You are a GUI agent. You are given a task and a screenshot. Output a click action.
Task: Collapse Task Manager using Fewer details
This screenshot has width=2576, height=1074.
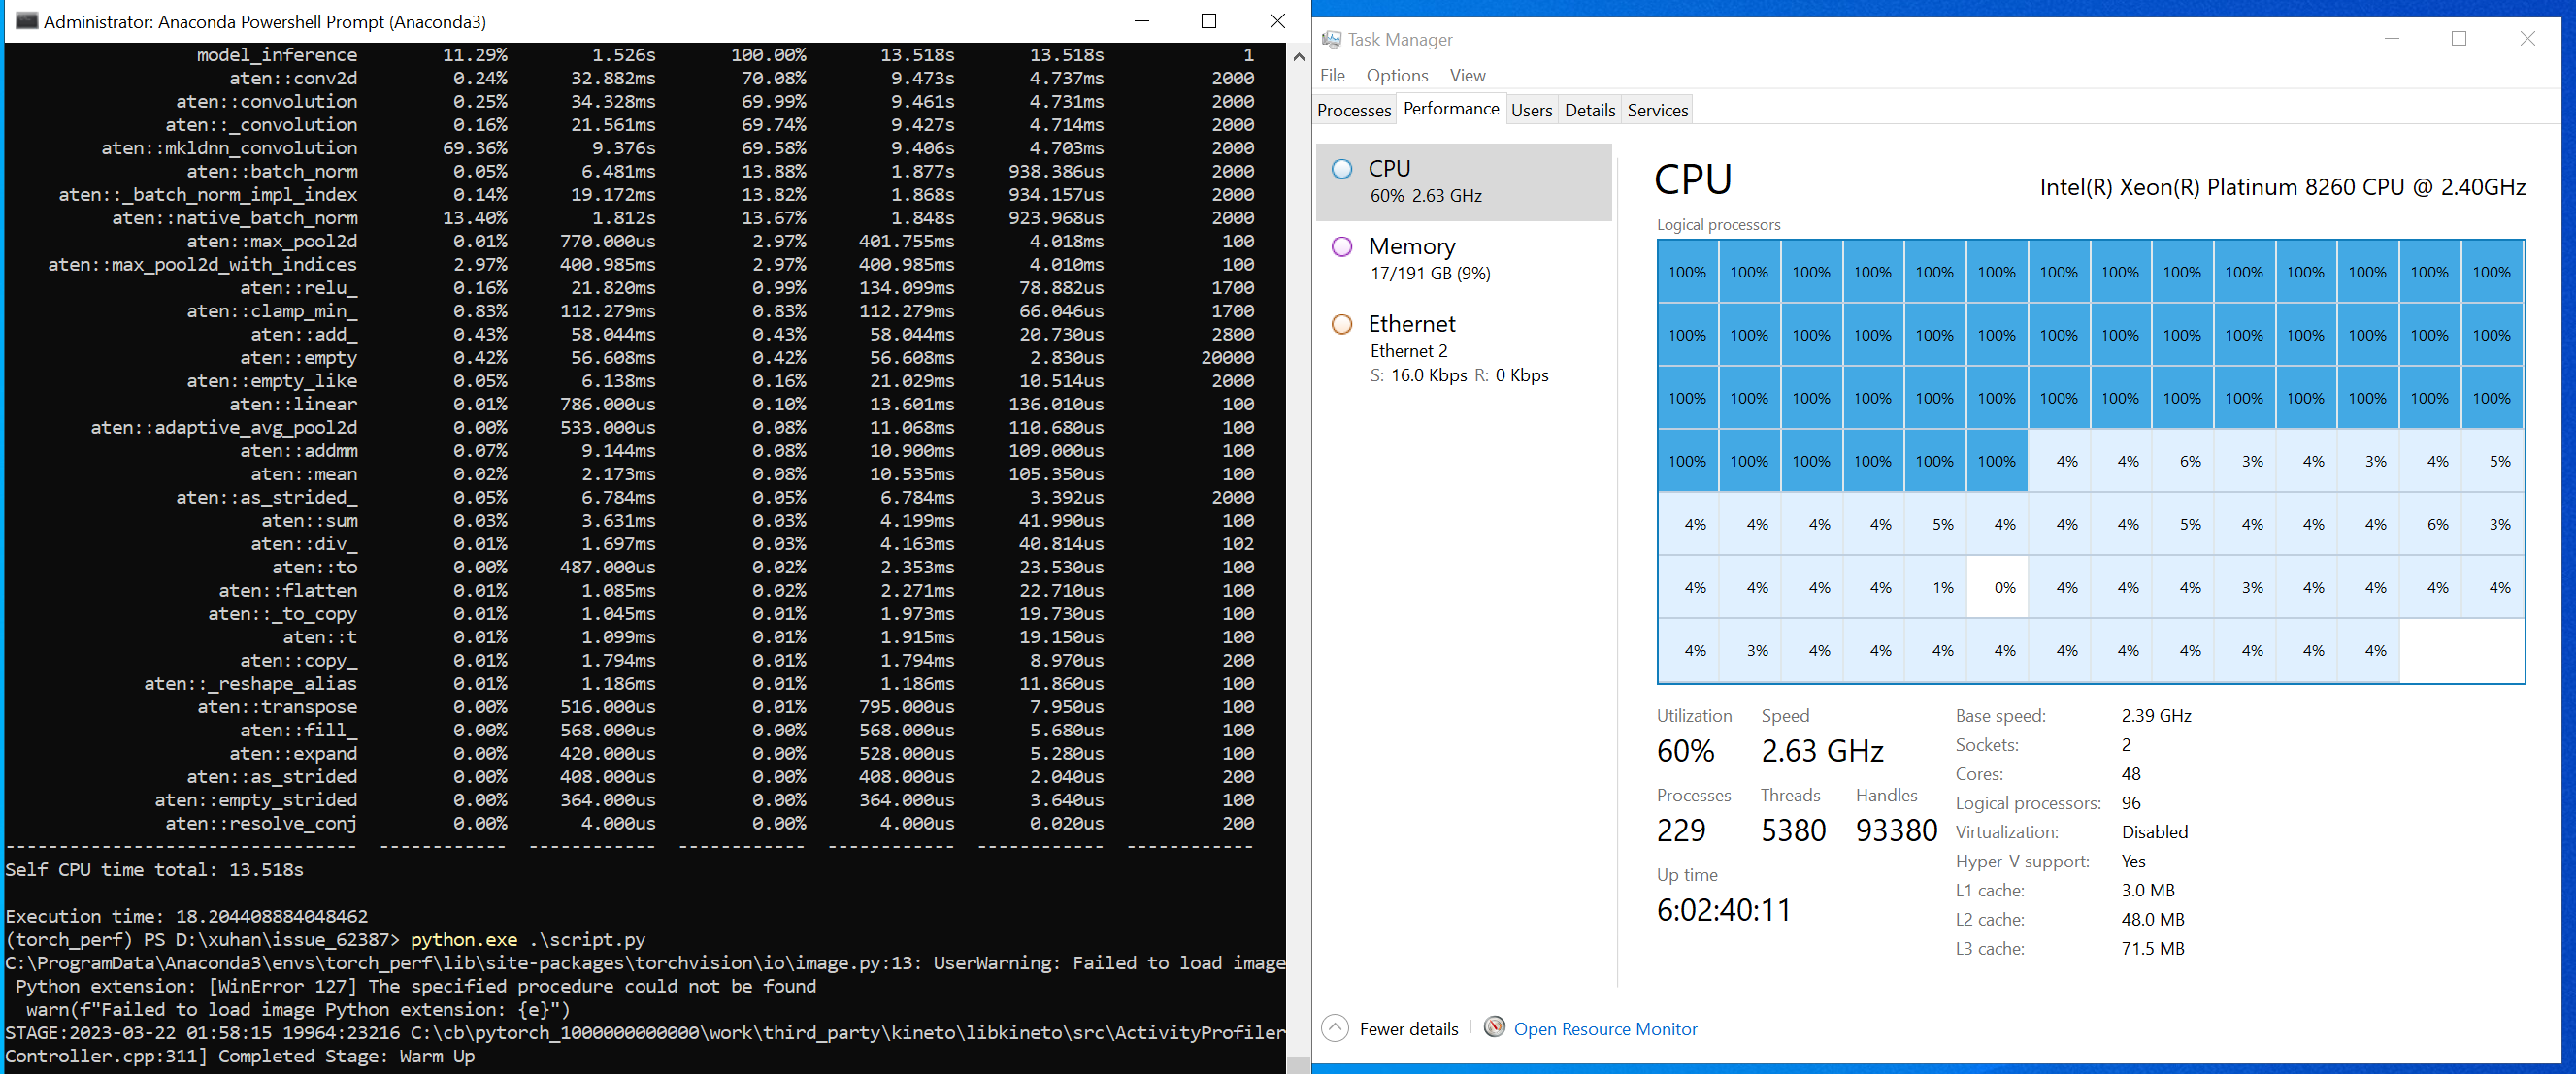[x=1404, y=1028]
